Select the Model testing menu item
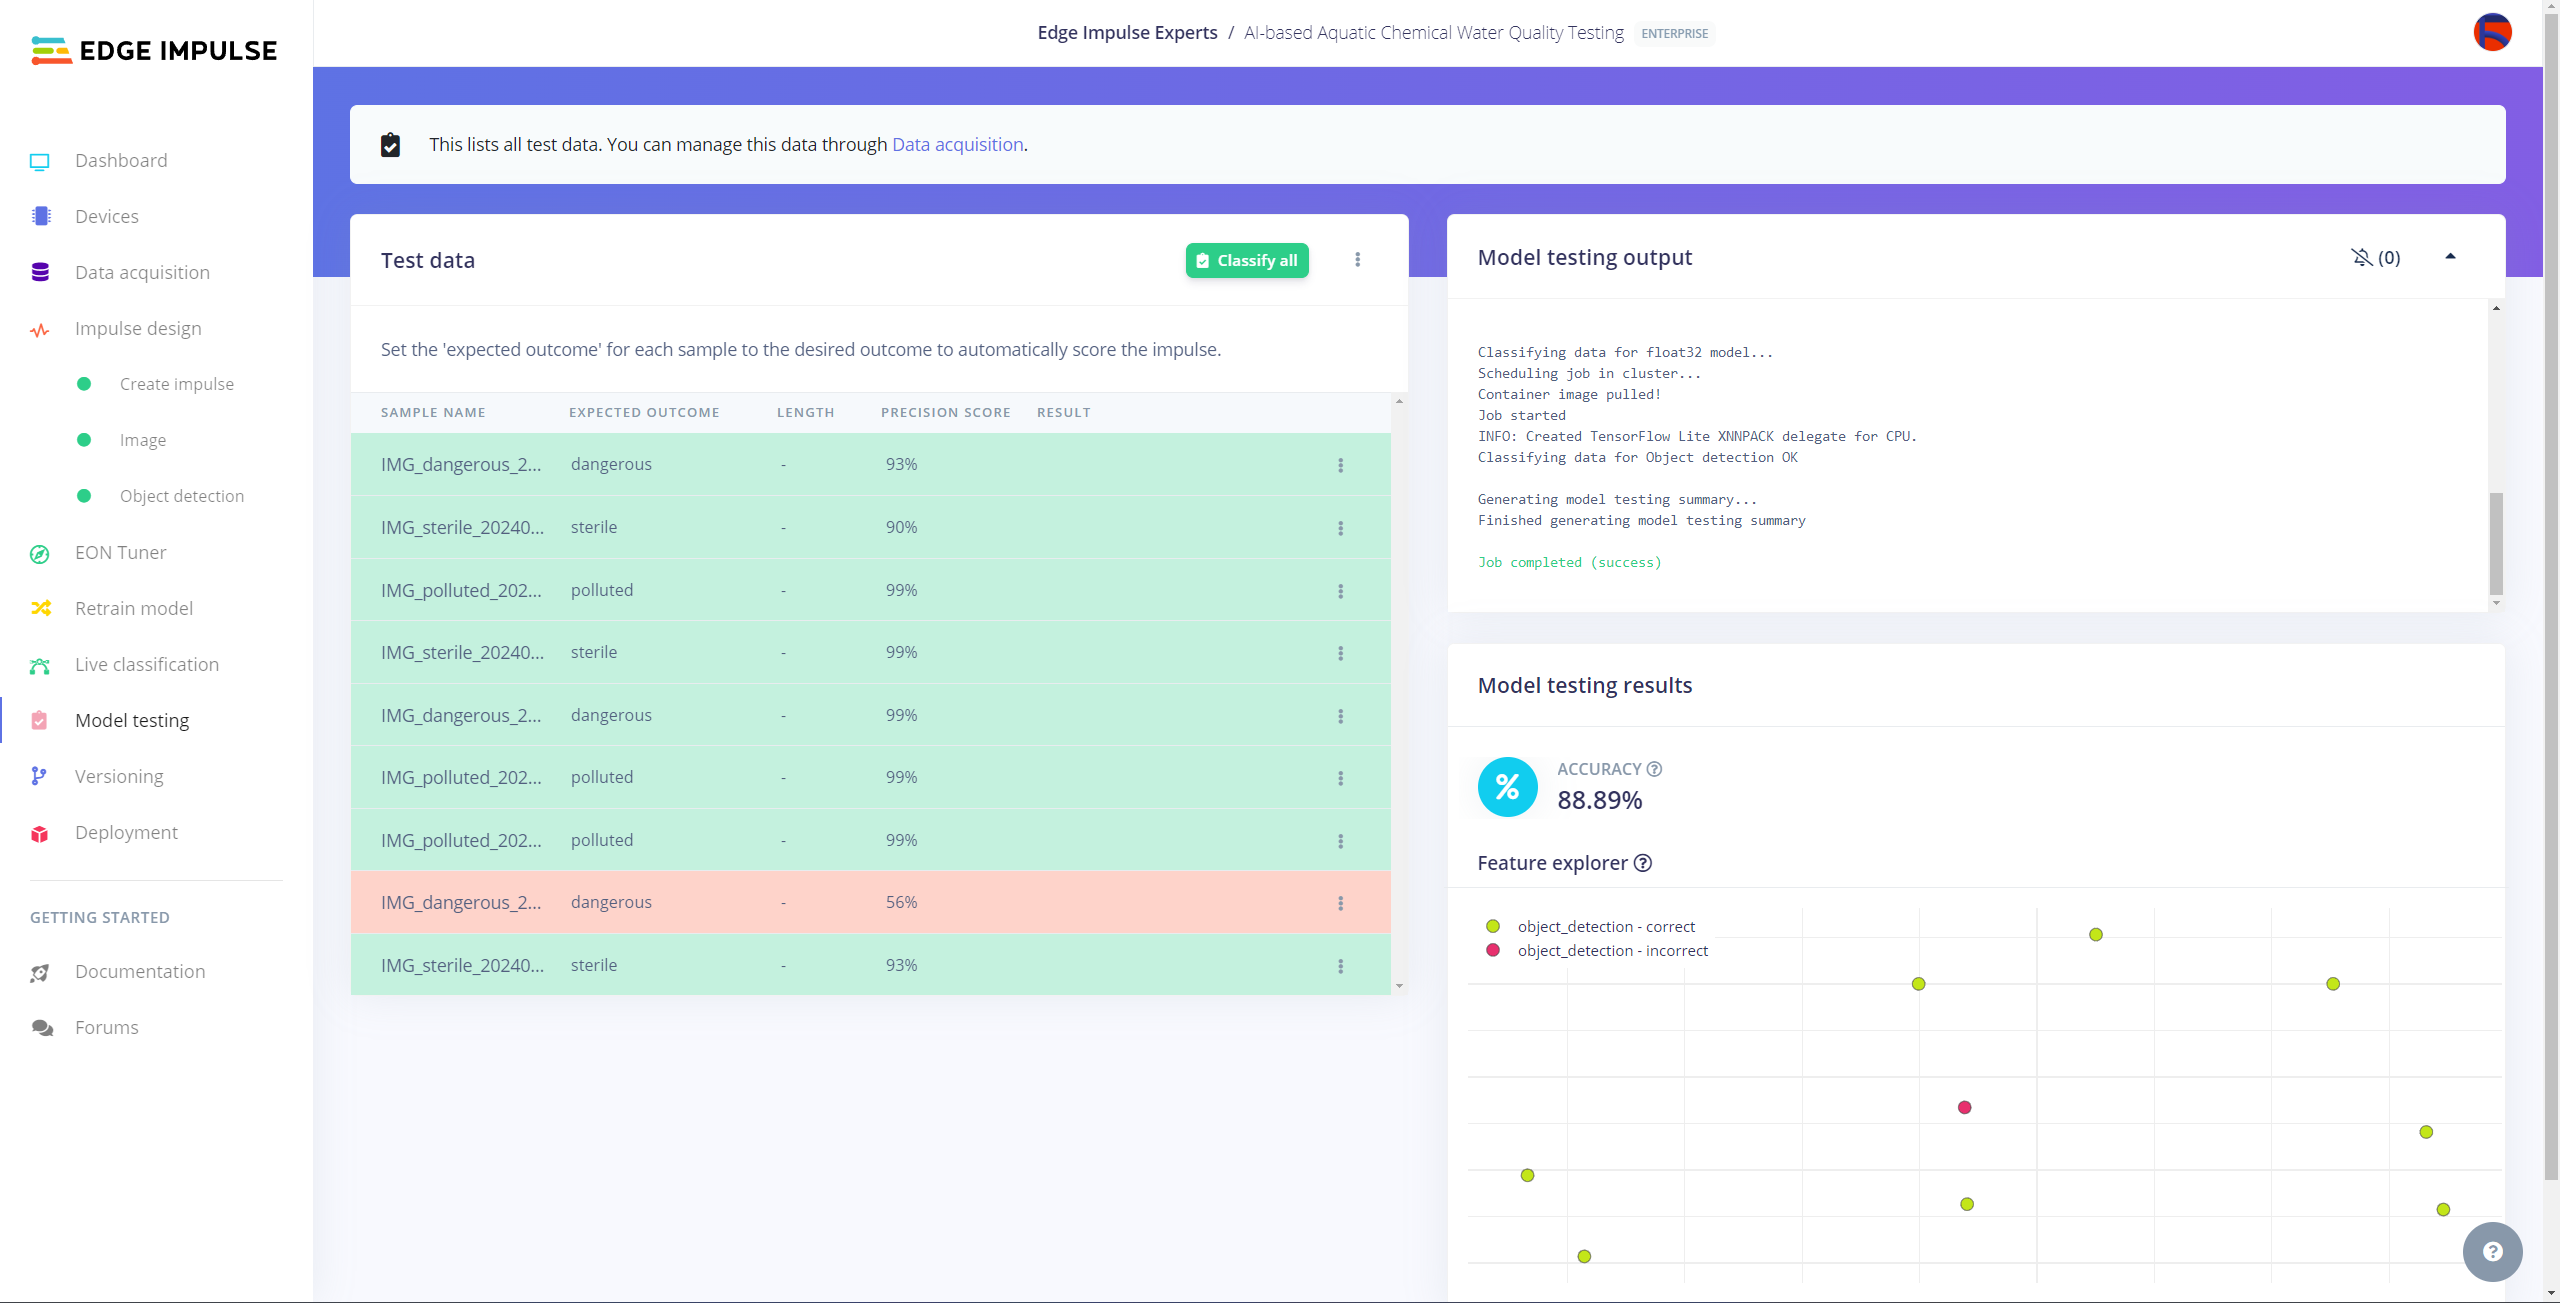 [131, 720]
